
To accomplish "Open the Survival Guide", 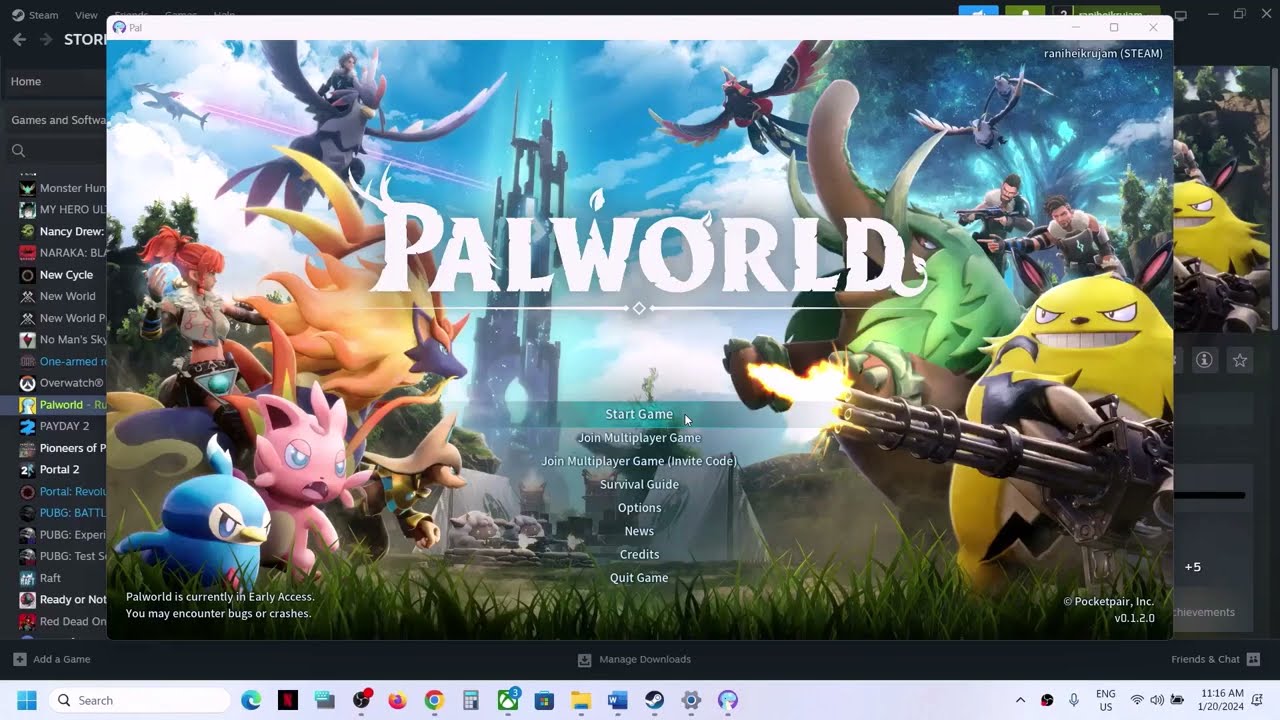I will coord(639,484).
